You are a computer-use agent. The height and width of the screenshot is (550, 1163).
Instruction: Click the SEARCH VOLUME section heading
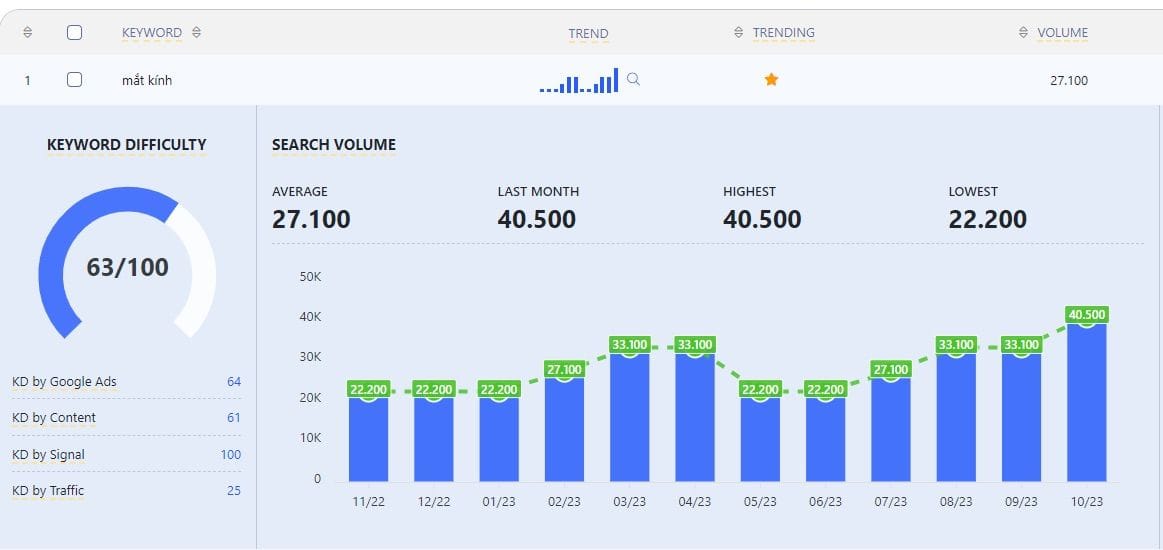pos(334,145)
